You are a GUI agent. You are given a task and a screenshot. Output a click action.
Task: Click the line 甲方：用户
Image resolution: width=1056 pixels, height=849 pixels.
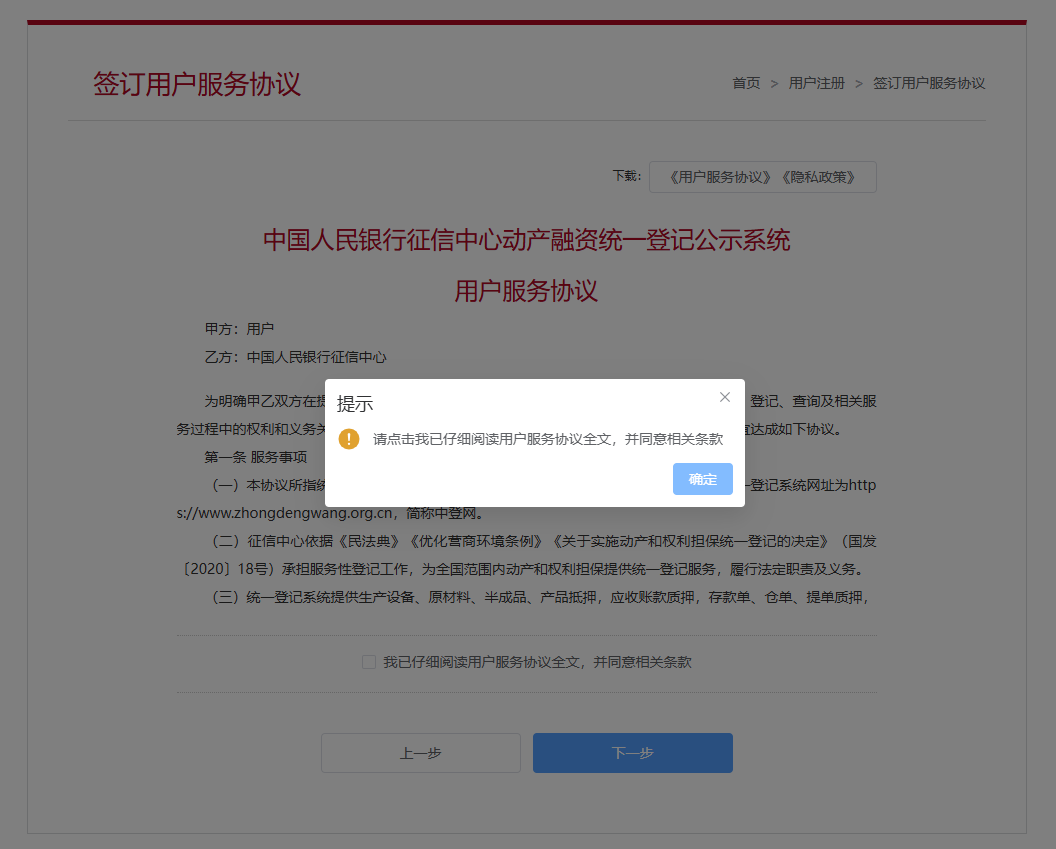239,329
